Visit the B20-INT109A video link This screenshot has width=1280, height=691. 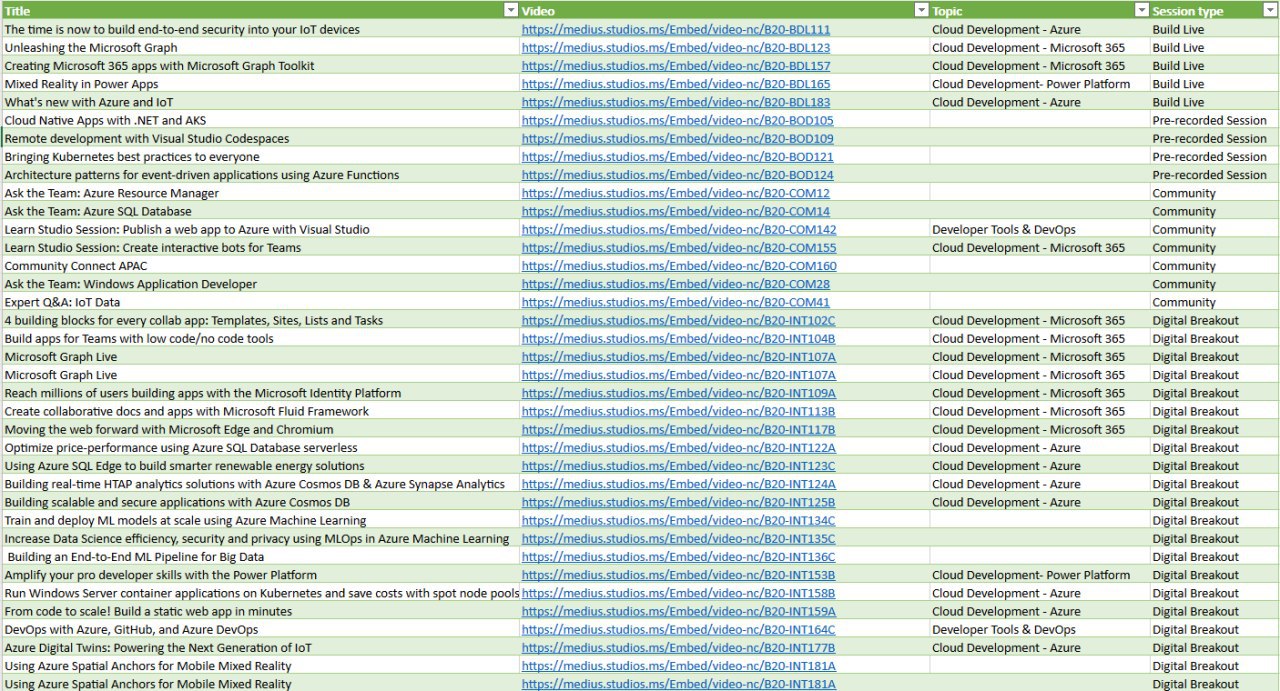679,393
